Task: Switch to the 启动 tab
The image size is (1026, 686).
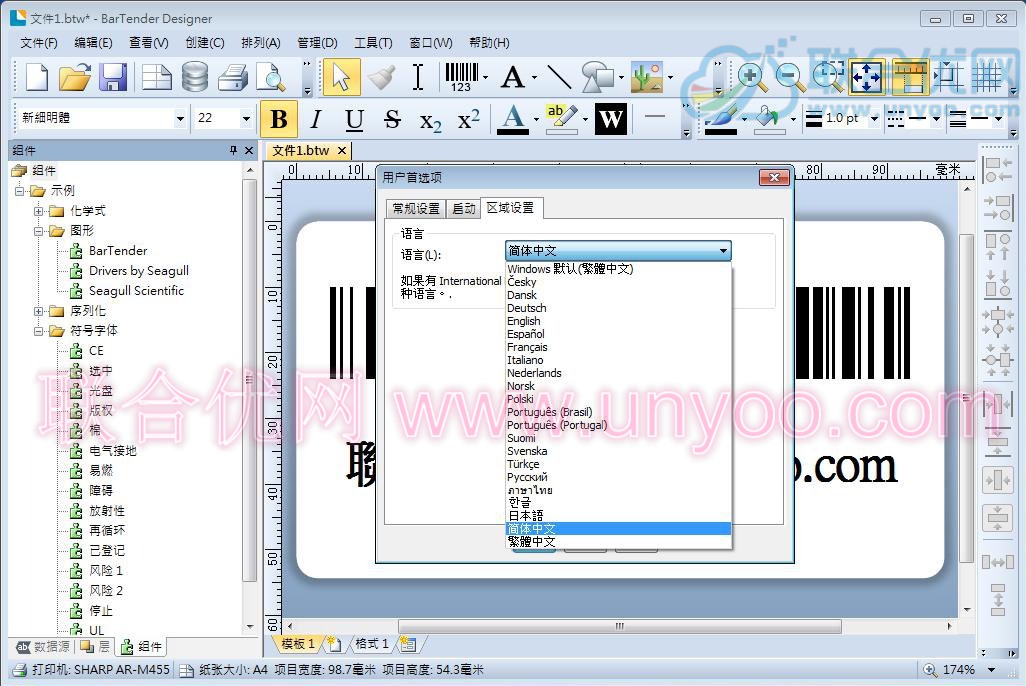Action: 463,209
